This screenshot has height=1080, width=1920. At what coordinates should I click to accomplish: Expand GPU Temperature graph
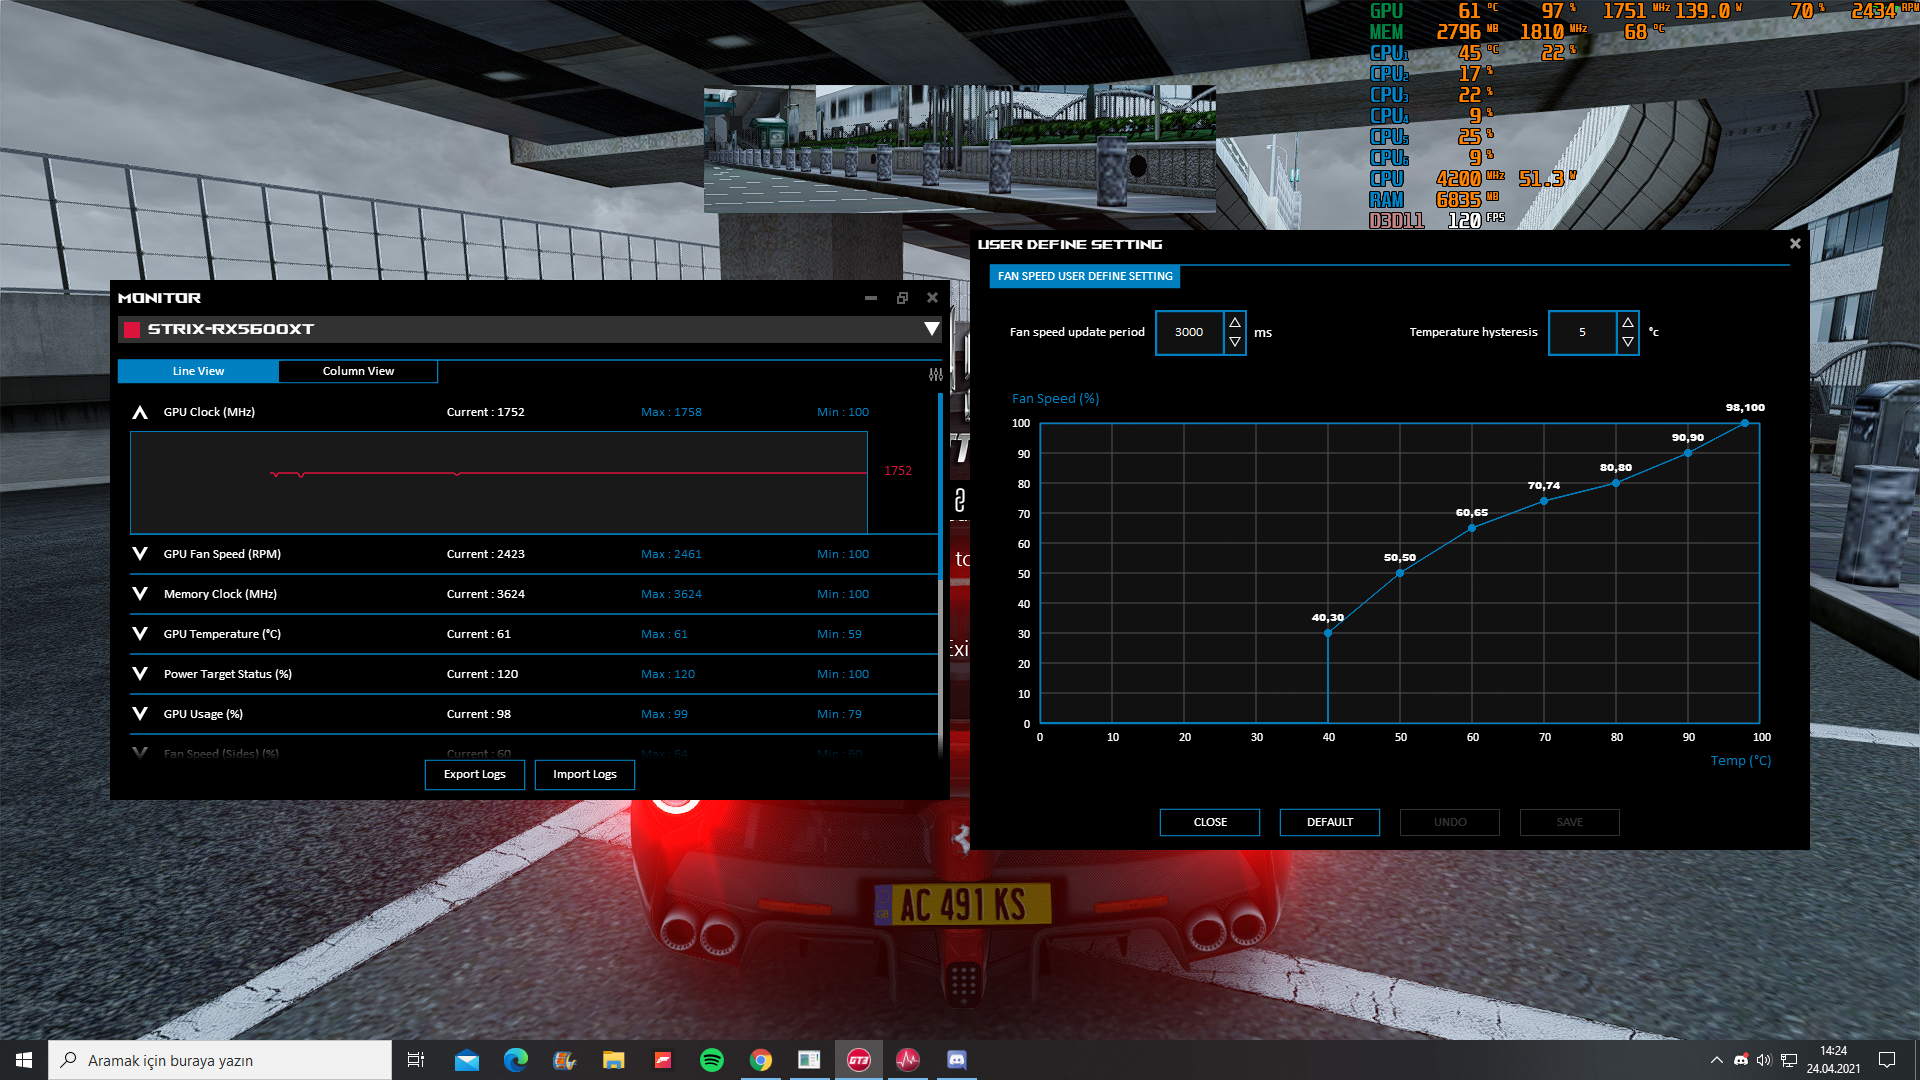140,634
